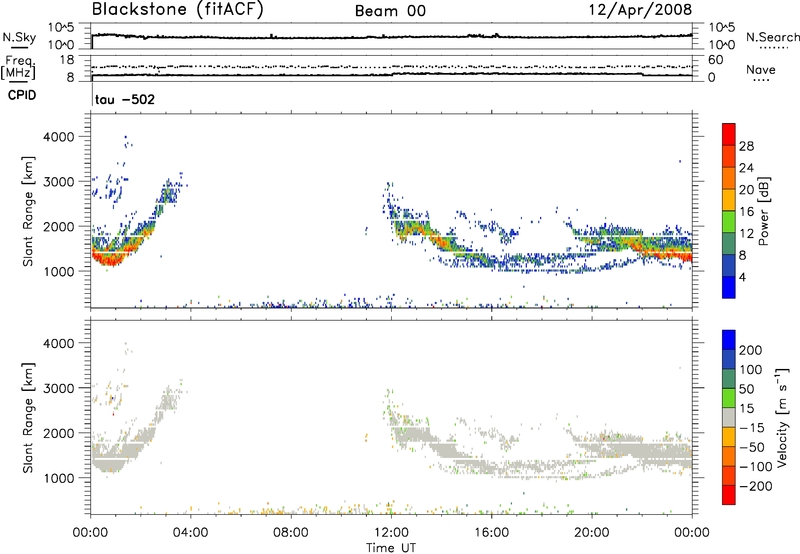Click the red bottom of velocity color bar

pyautogui.click(x=729, y=495)
